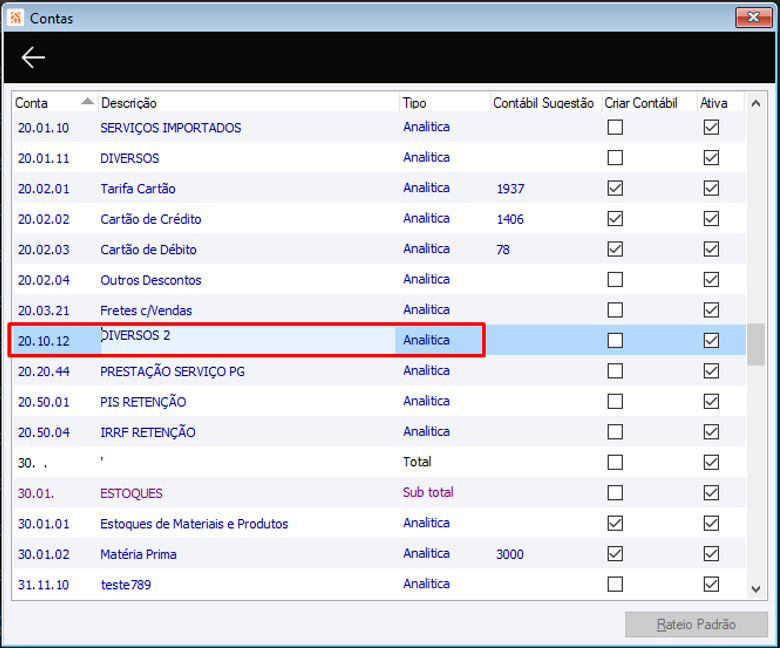Select account number 31.11.10

coord(43,584)
